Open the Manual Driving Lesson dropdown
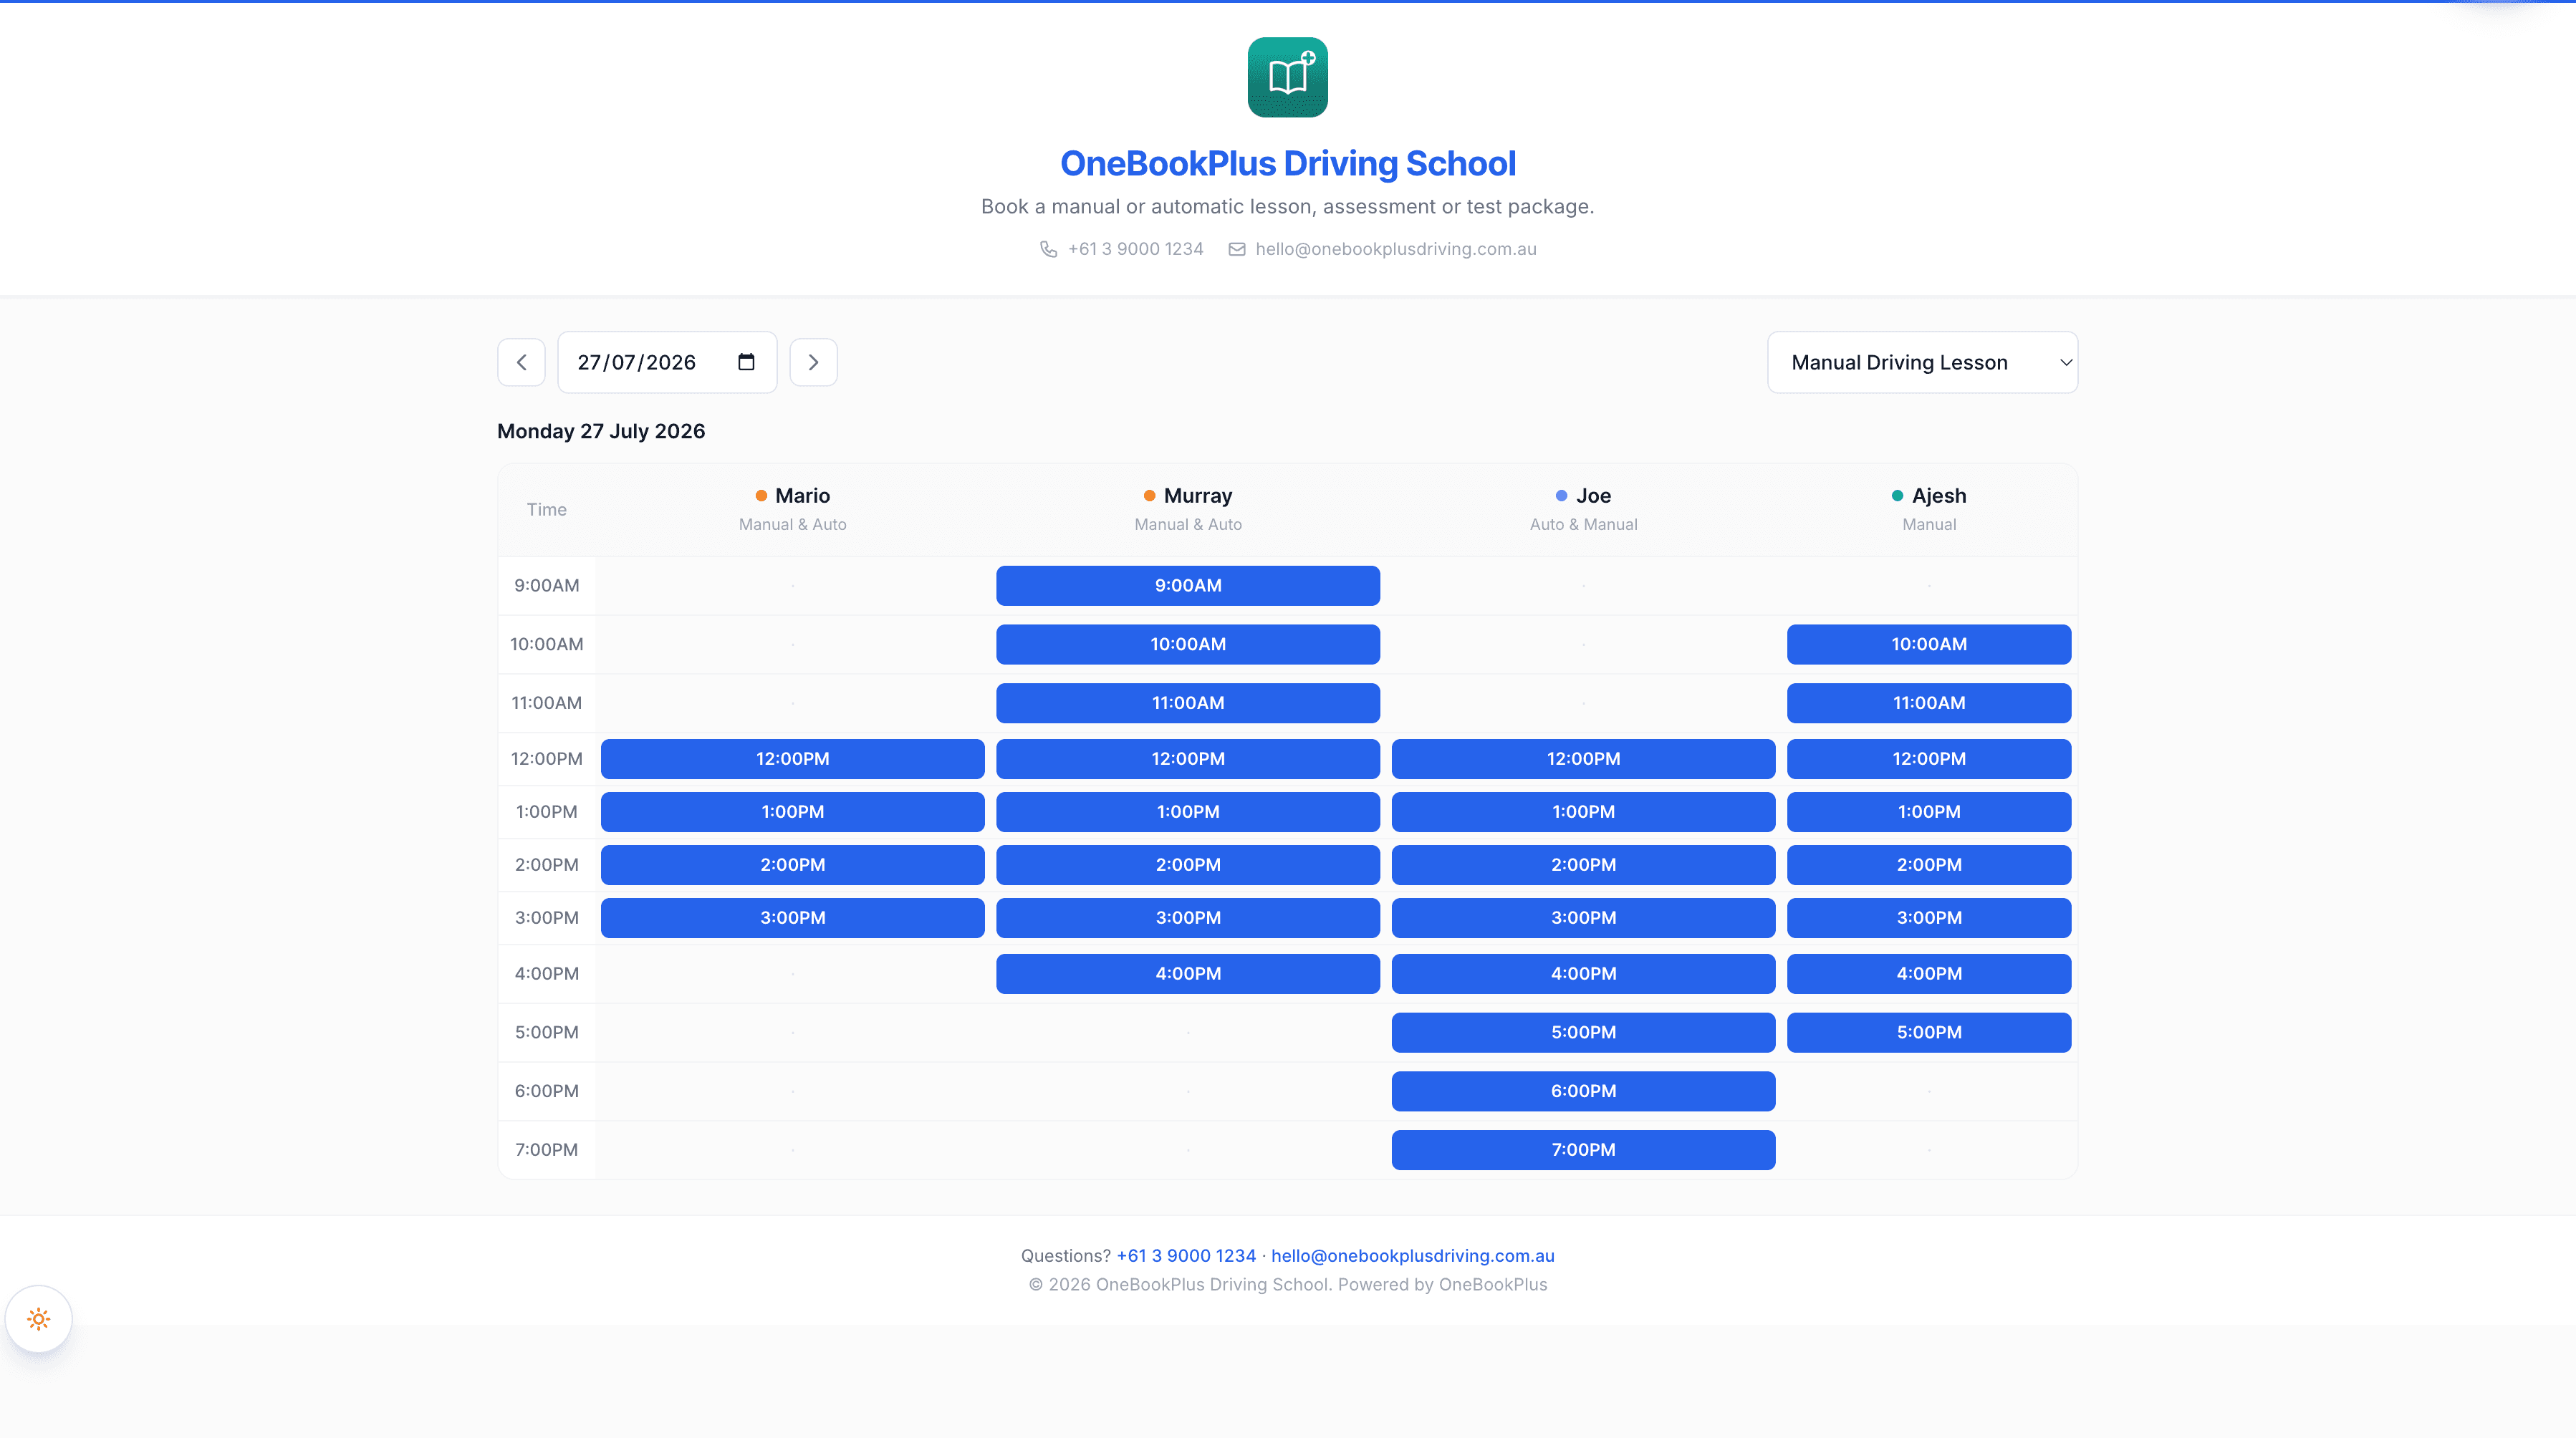Screen dimensions: 2576x1438 click(x=1922, y=362)
